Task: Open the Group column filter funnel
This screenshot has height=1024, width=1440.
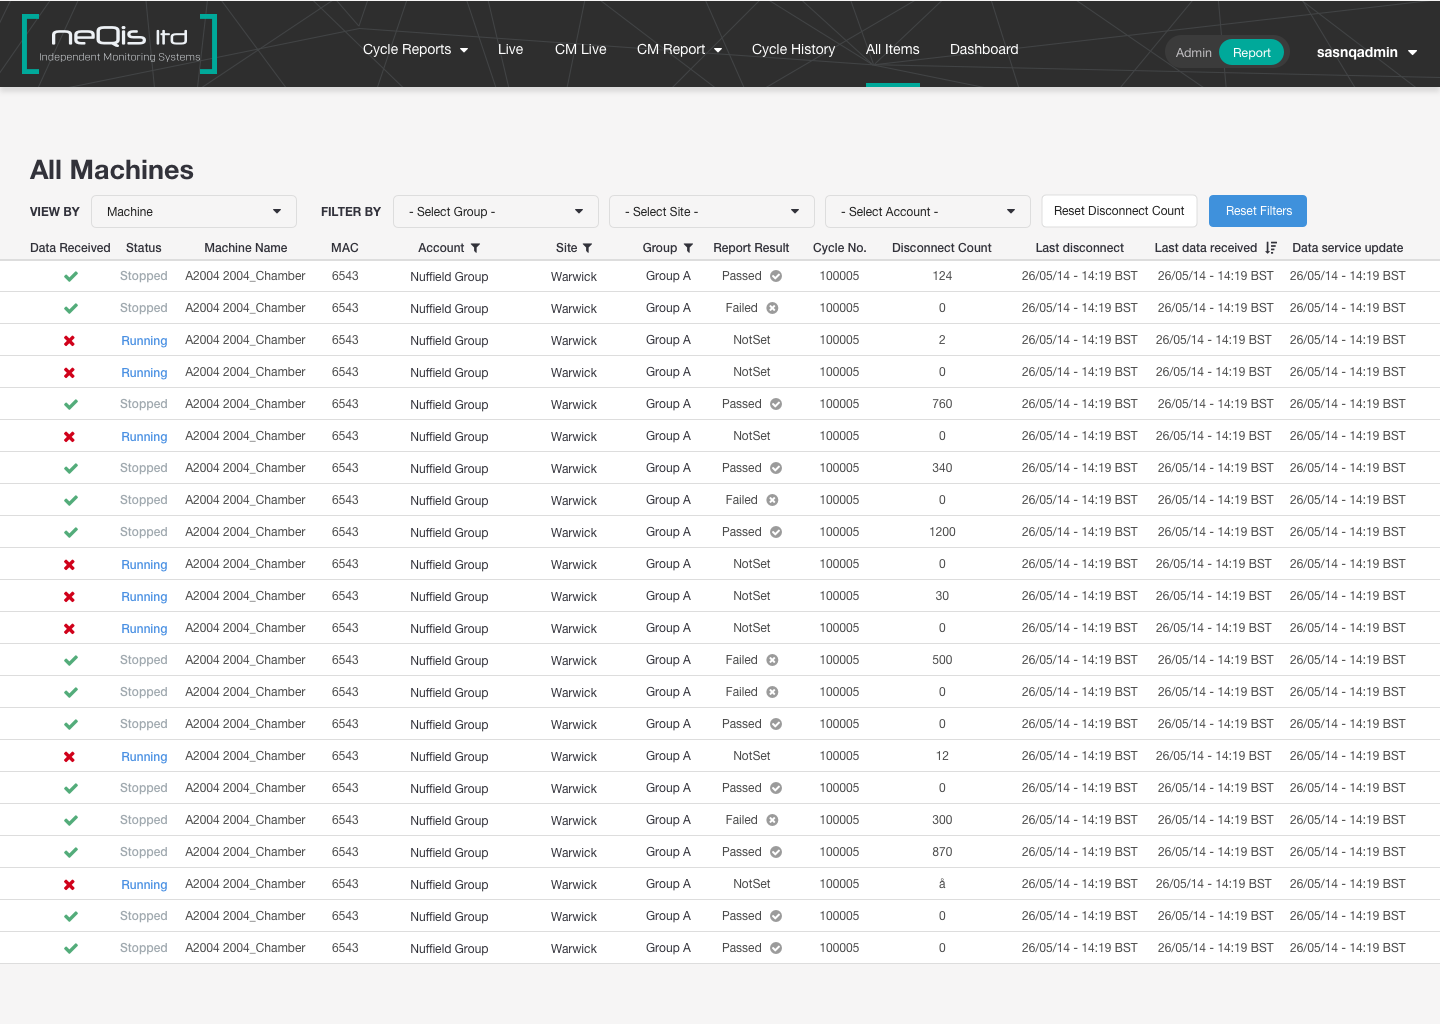Action: [x=689, y=247]
